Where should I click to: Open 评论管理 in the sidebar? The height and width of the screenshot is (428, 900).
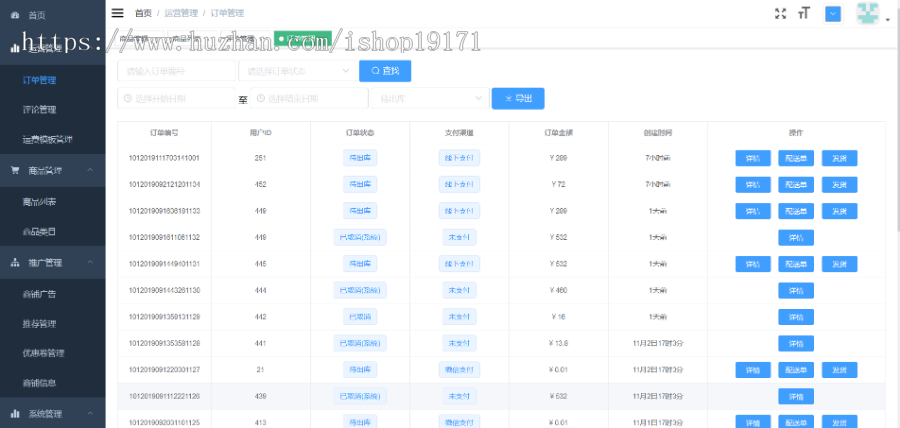40,109
